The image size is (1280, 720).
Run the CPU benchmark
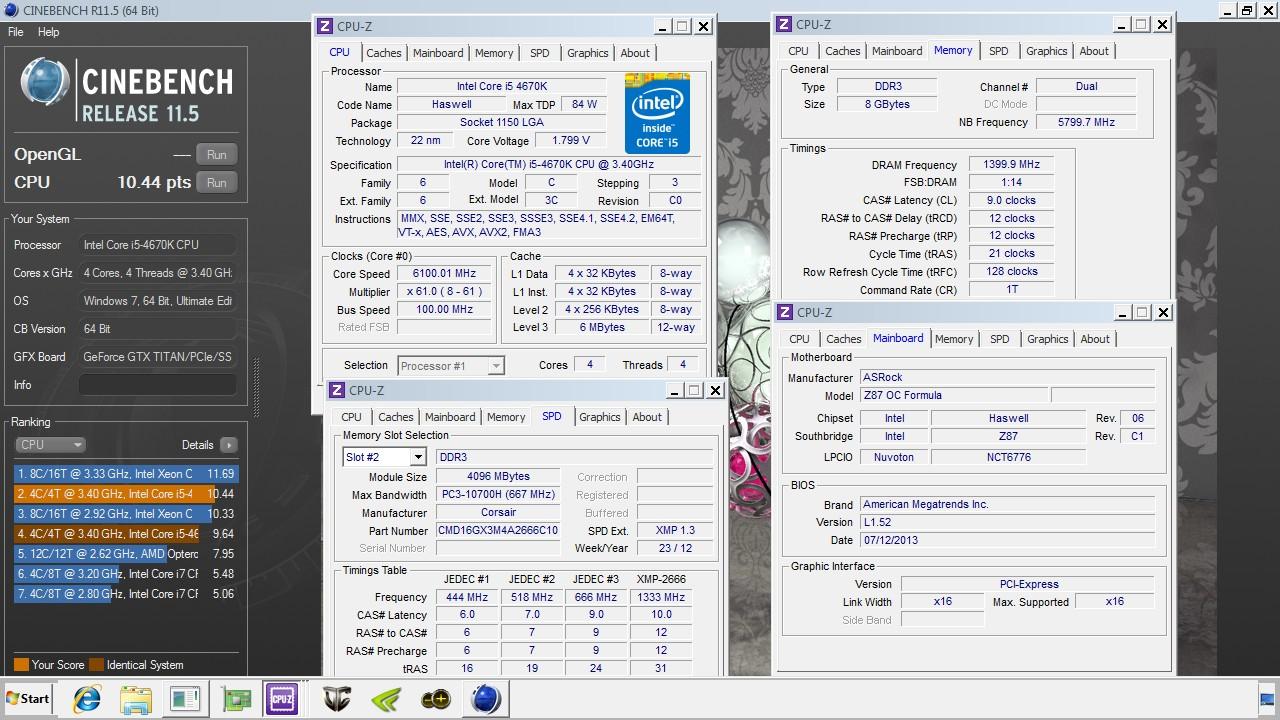(217, 183)
